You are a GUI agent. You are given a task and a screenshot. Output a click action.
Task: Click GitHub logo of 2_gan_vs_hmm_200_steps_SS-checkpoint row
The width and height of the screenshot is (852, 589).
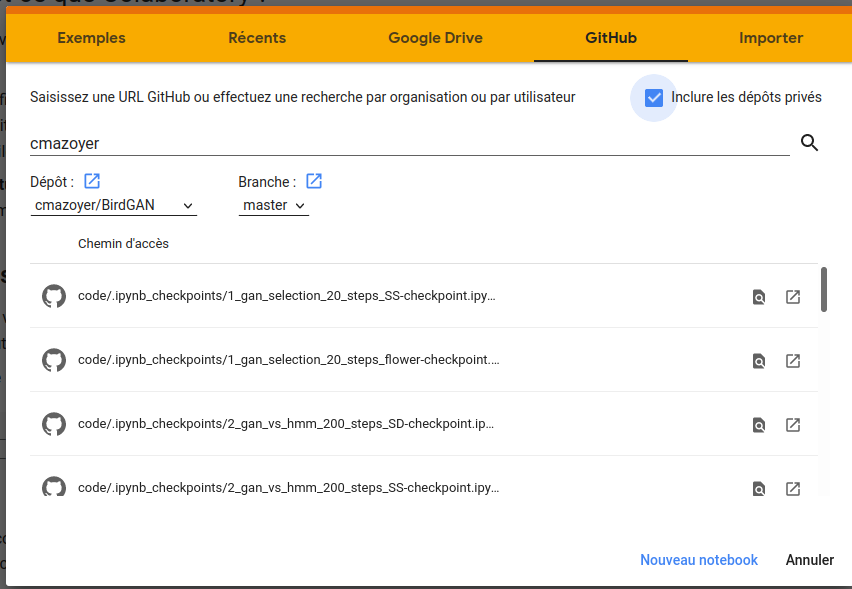(x=54, y=487)
